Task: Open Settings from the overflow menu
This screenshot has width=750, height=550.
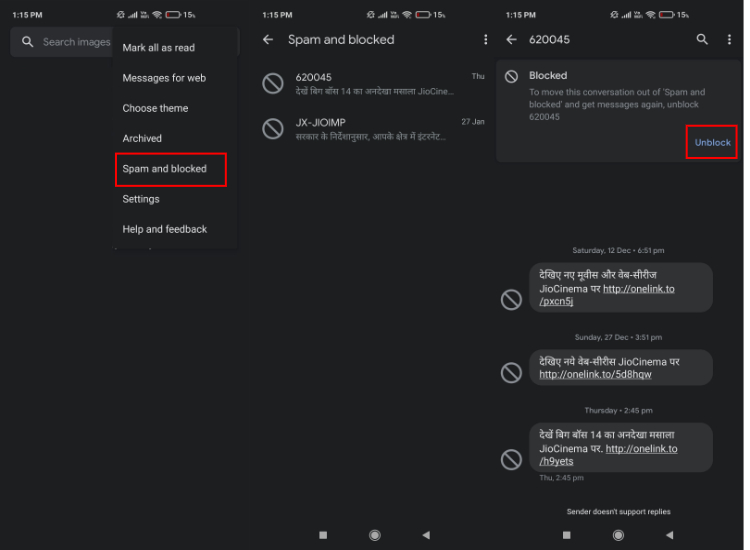Action: click(x=141, y=199)
